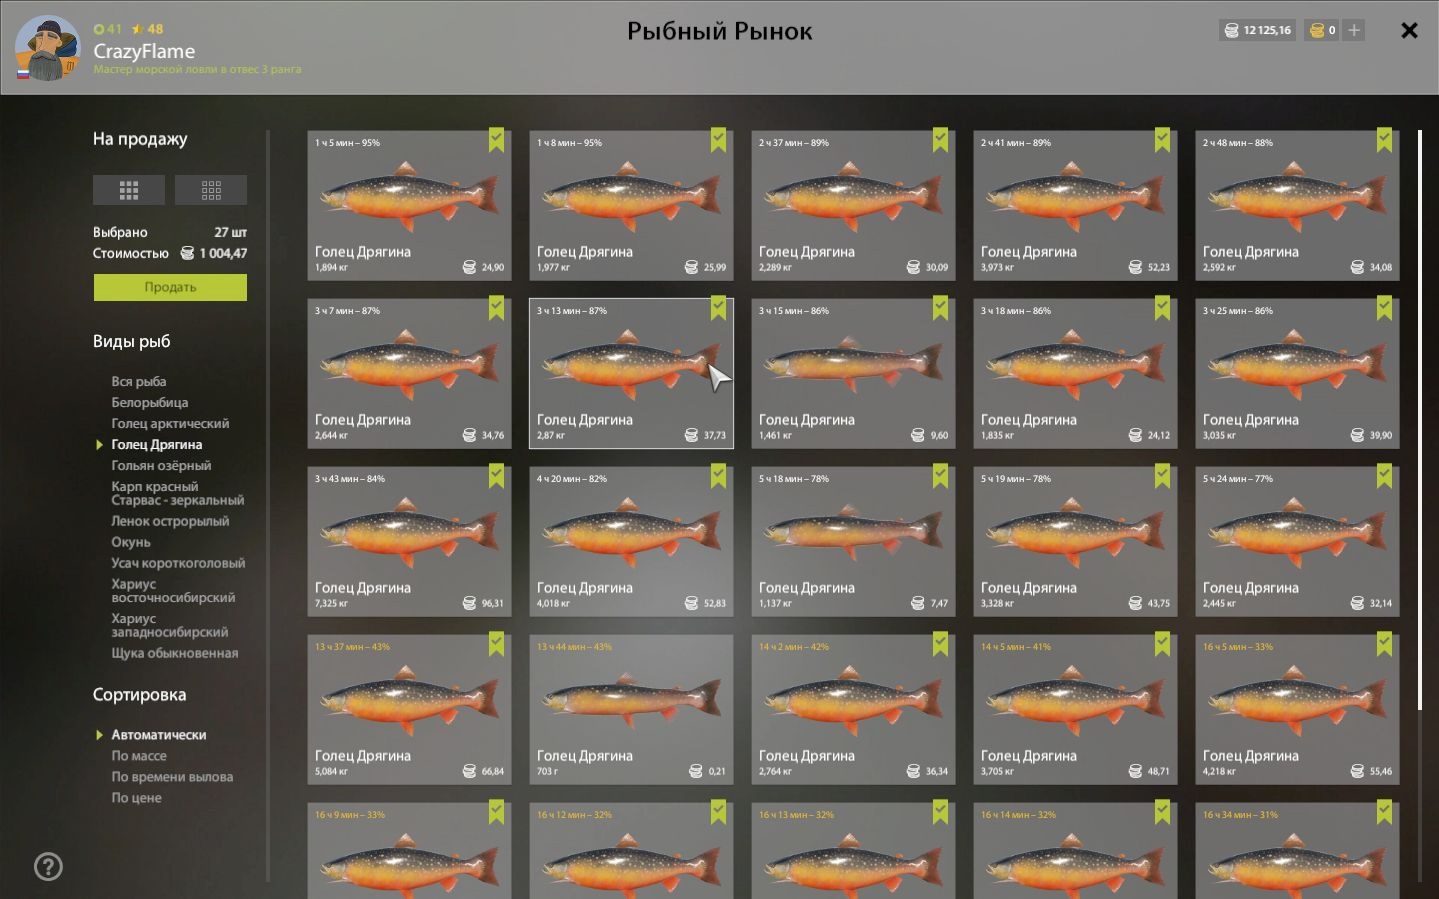
Task: Deselect all fish with outlined grid icon
Action: tap(211, 190)
